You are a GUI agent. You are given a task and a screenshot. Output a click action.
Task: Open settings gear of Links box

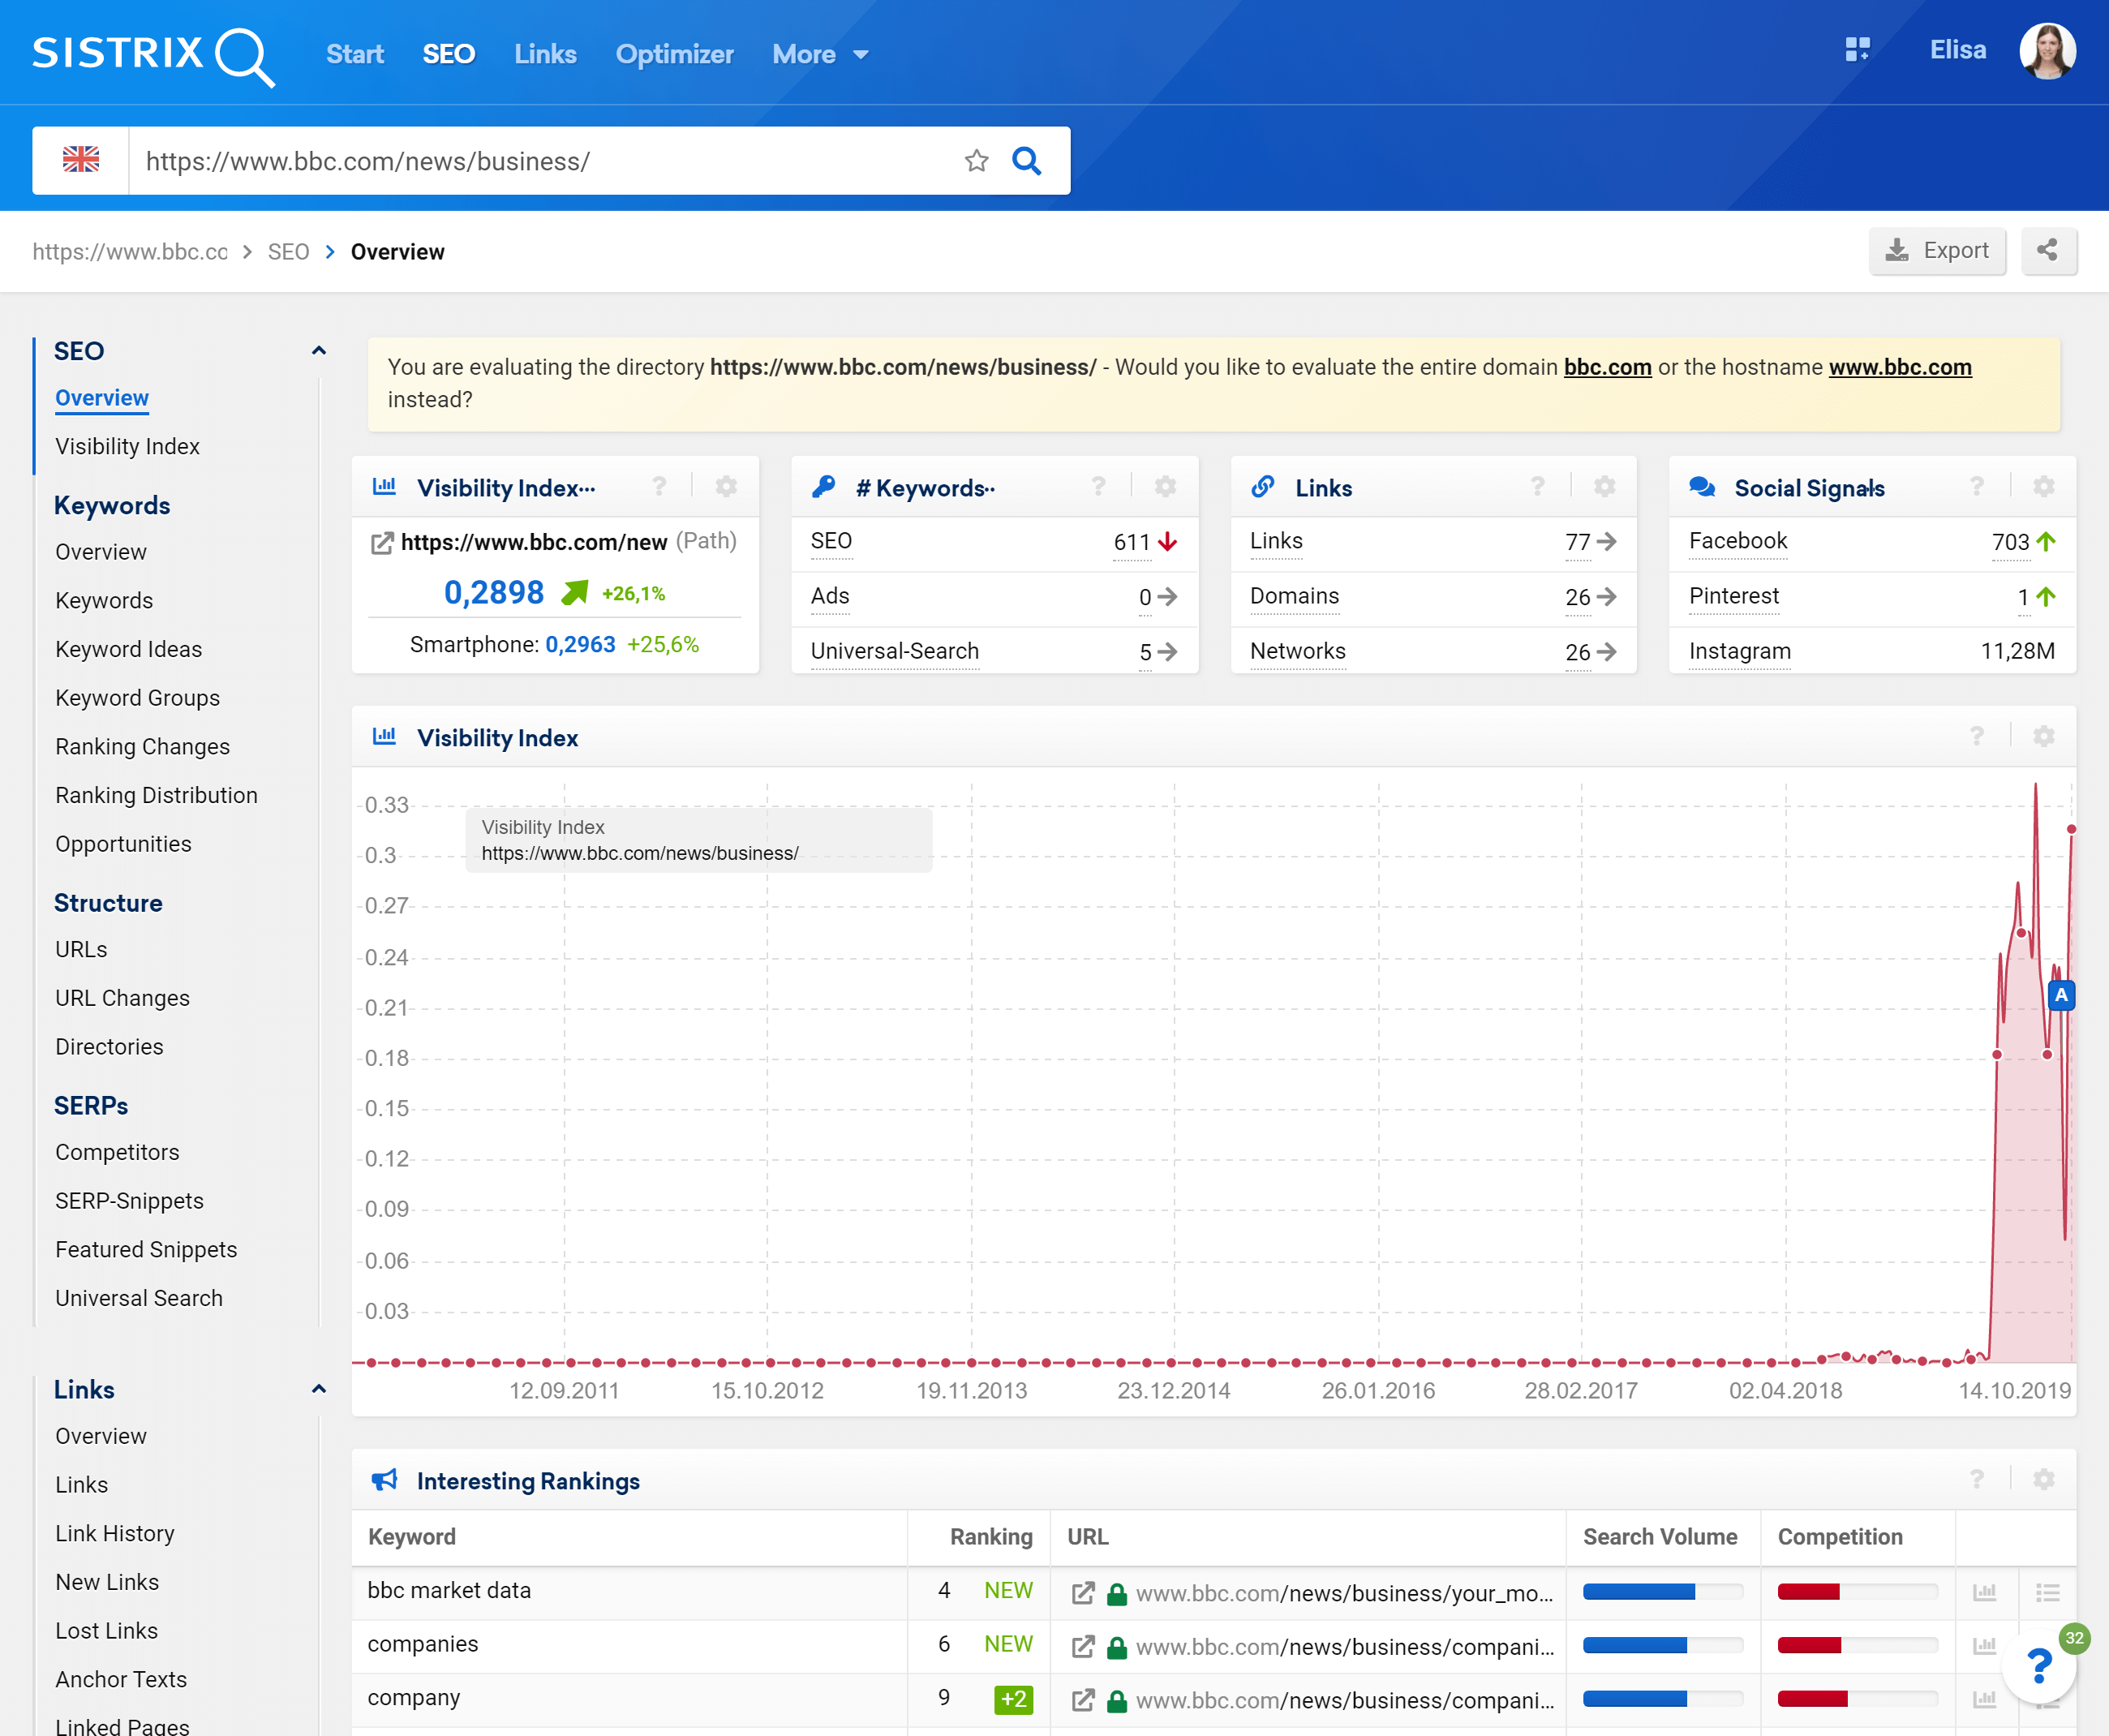(x=1604, y=486)
